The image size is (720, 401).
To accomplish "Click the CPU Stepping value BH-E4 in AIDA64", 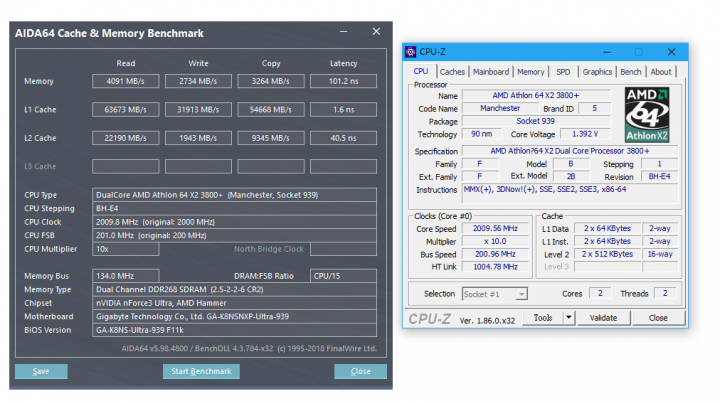I will tap(234, 208).
